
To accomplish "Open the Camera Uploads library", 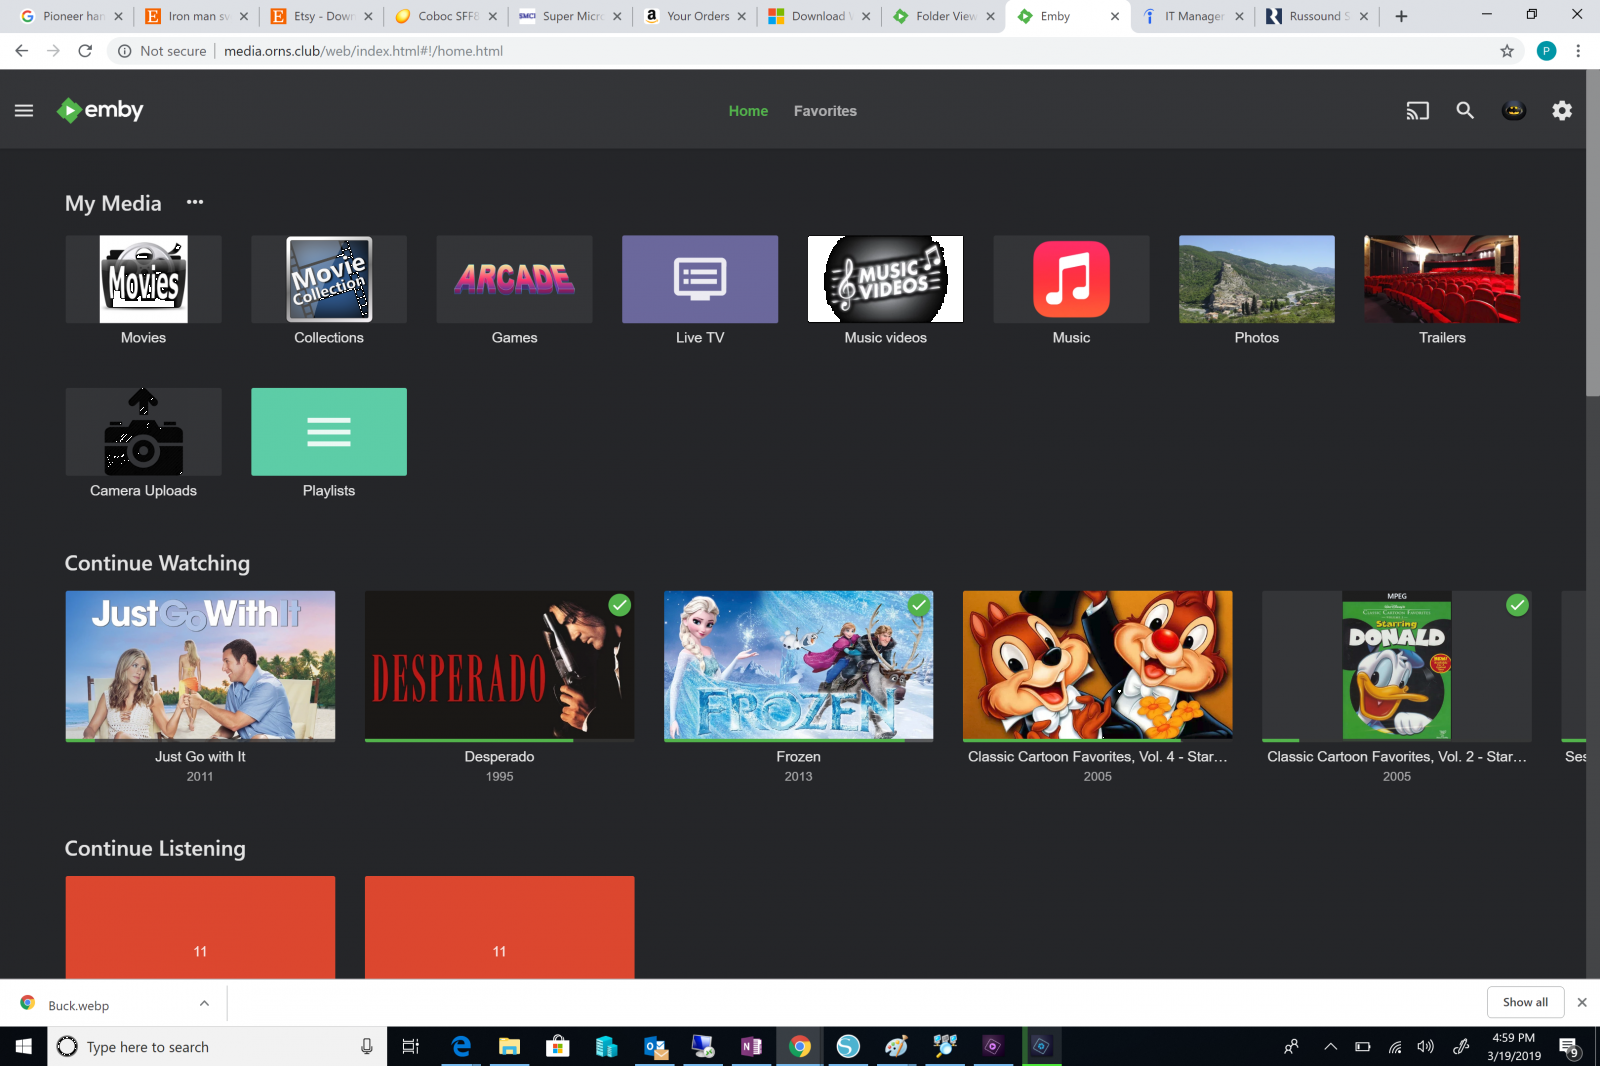I will (x=143, y=432).
